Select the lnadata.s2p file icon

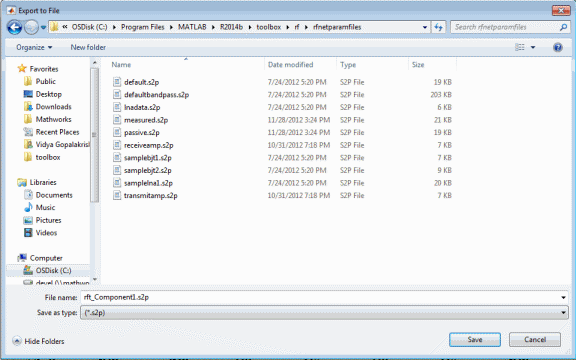(117, 107)
